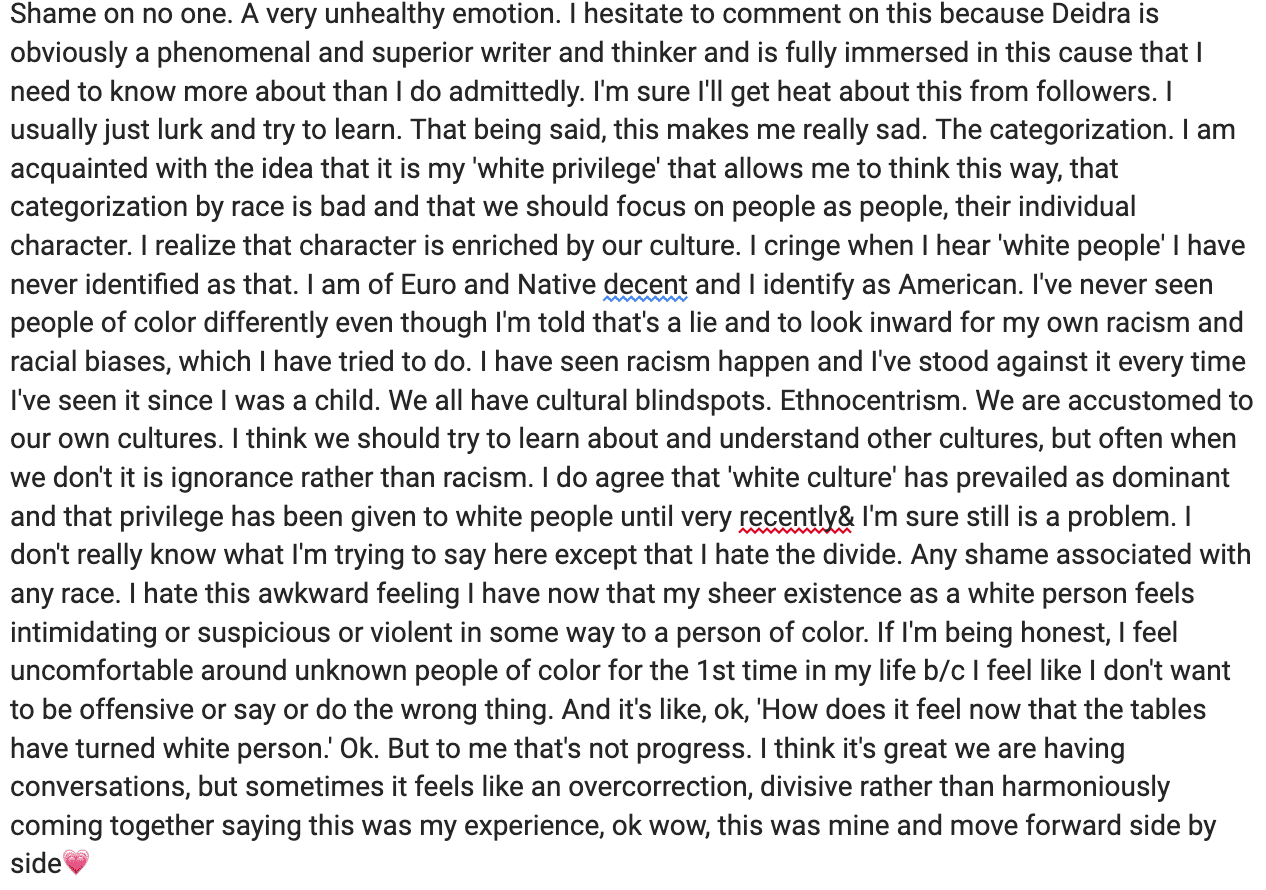Place cursor on the word 'American'
The image size is (1266, 890).
[958, 285]
